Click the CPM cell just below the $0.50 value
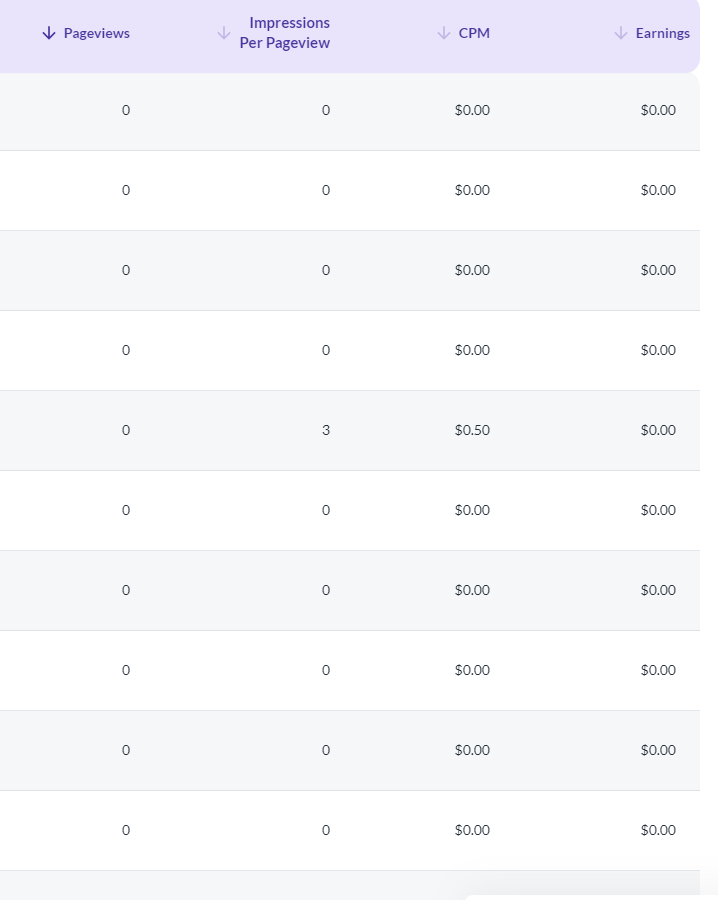Image resolution: width=718 pixels, height=900 pixels. pos(472,510)
